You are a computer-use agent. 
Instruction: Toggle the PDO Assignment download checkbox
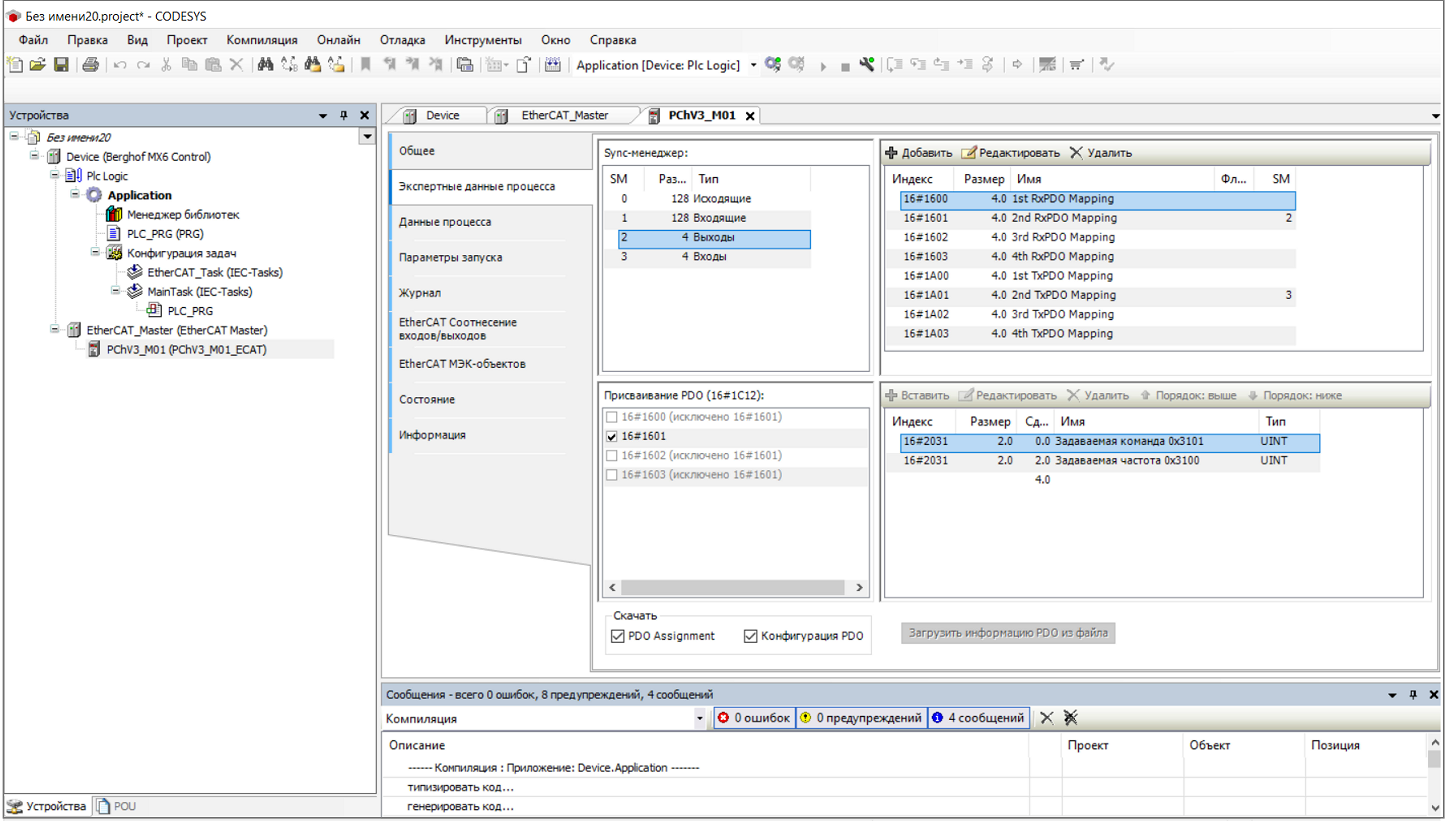click(x=616, y=636)
